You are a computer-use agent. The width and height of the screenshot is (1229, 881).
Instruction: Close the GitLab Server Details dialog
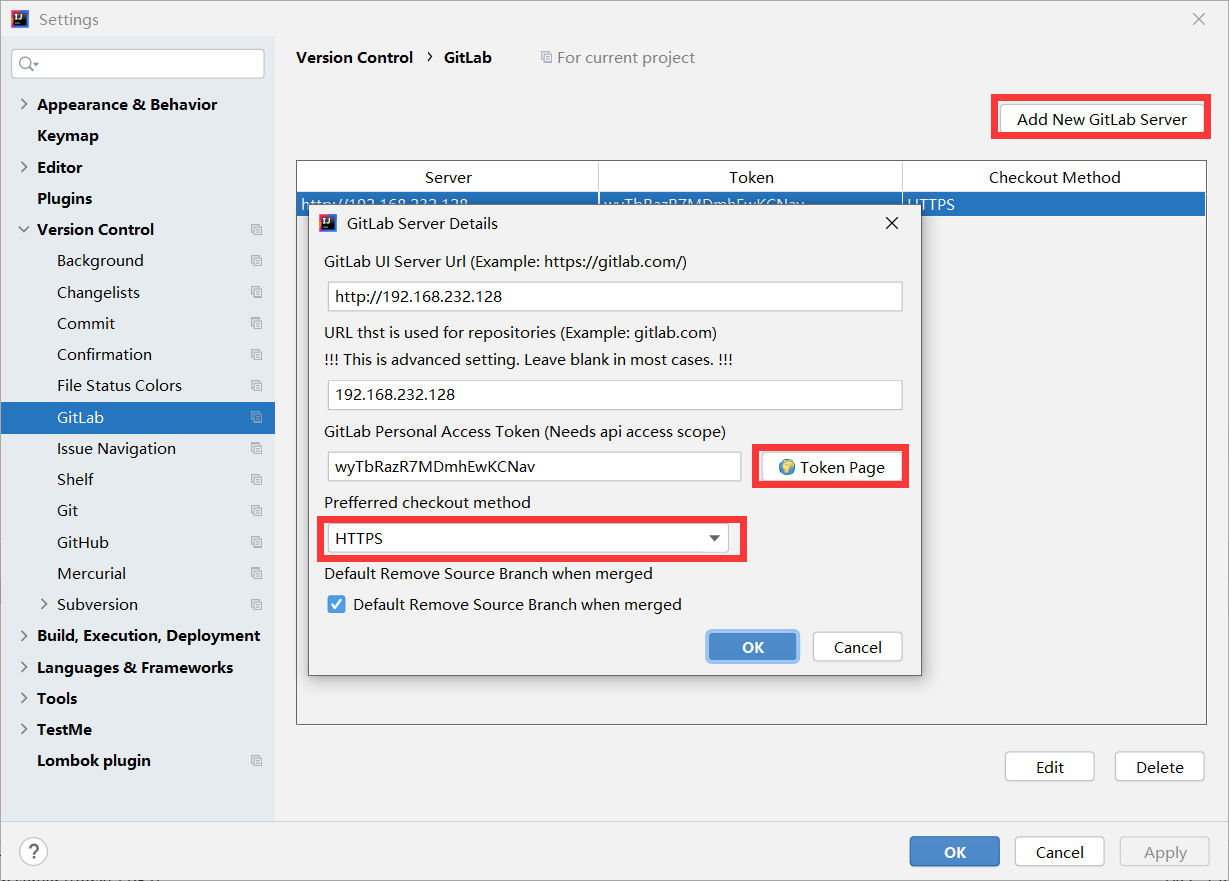click(x=892, y=223)
